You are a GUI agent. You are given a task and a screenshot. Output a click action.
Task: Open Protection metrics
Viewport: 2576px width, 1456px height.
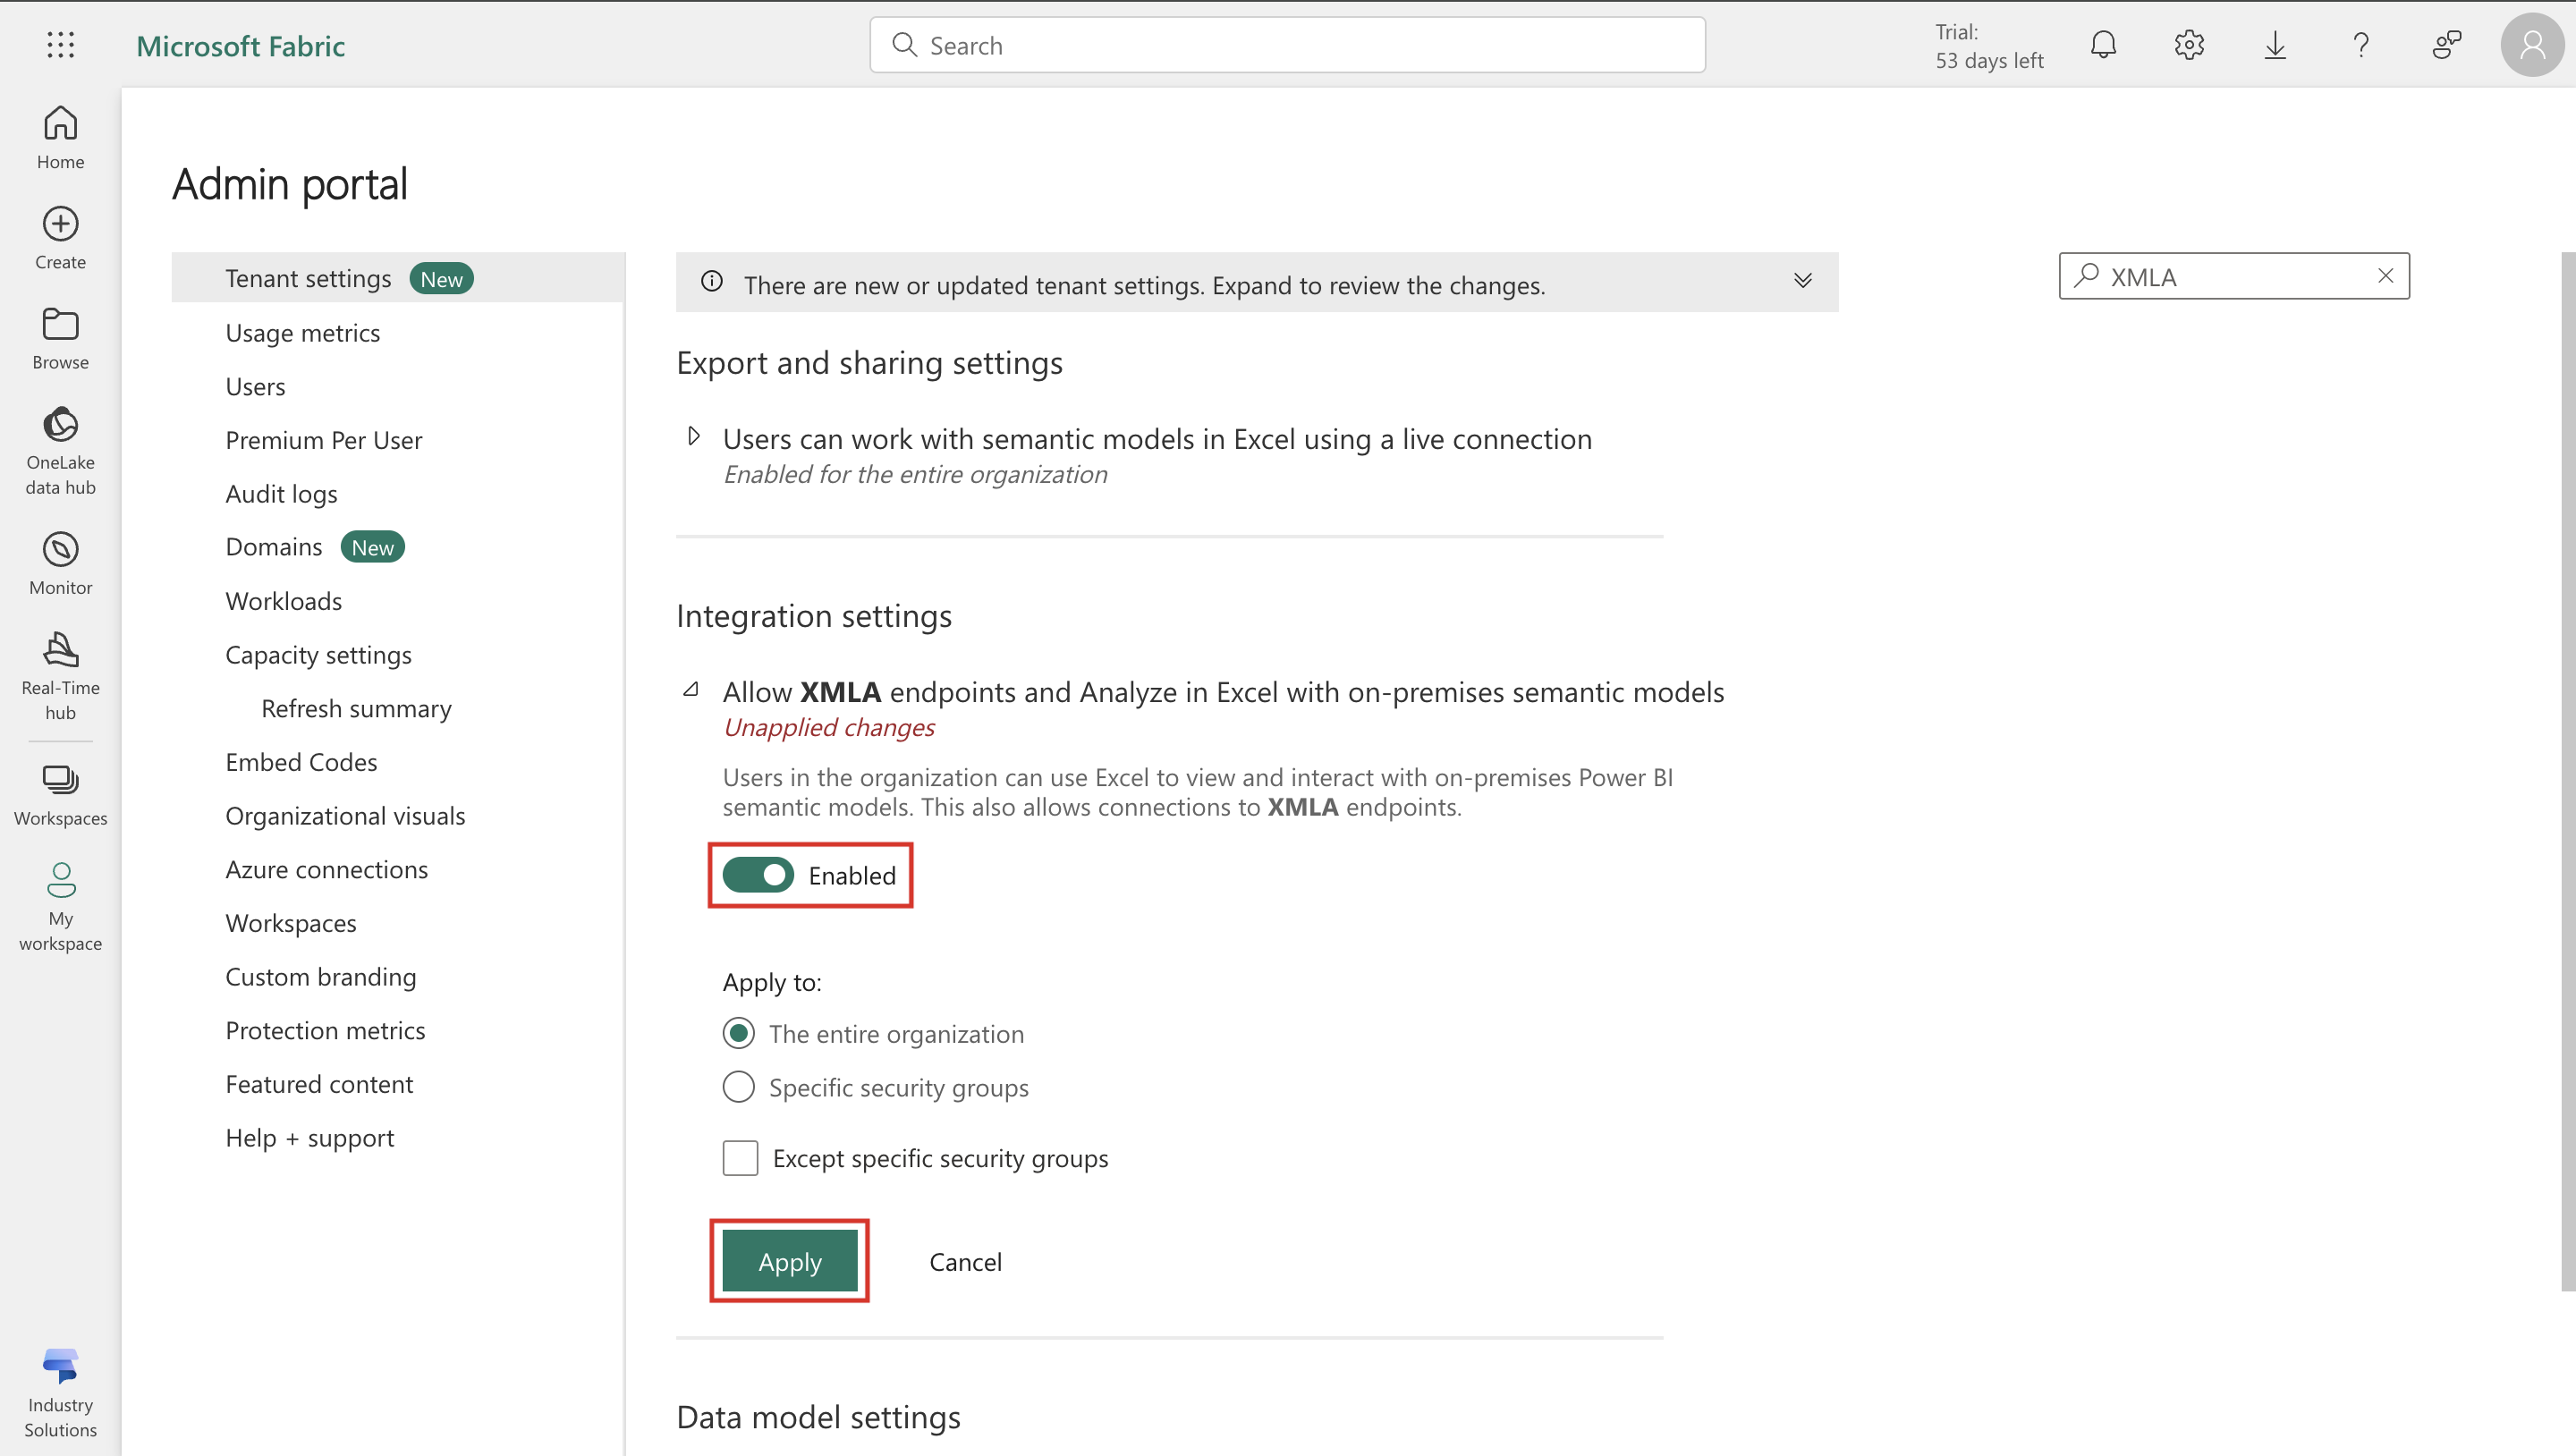(325, 1031)
